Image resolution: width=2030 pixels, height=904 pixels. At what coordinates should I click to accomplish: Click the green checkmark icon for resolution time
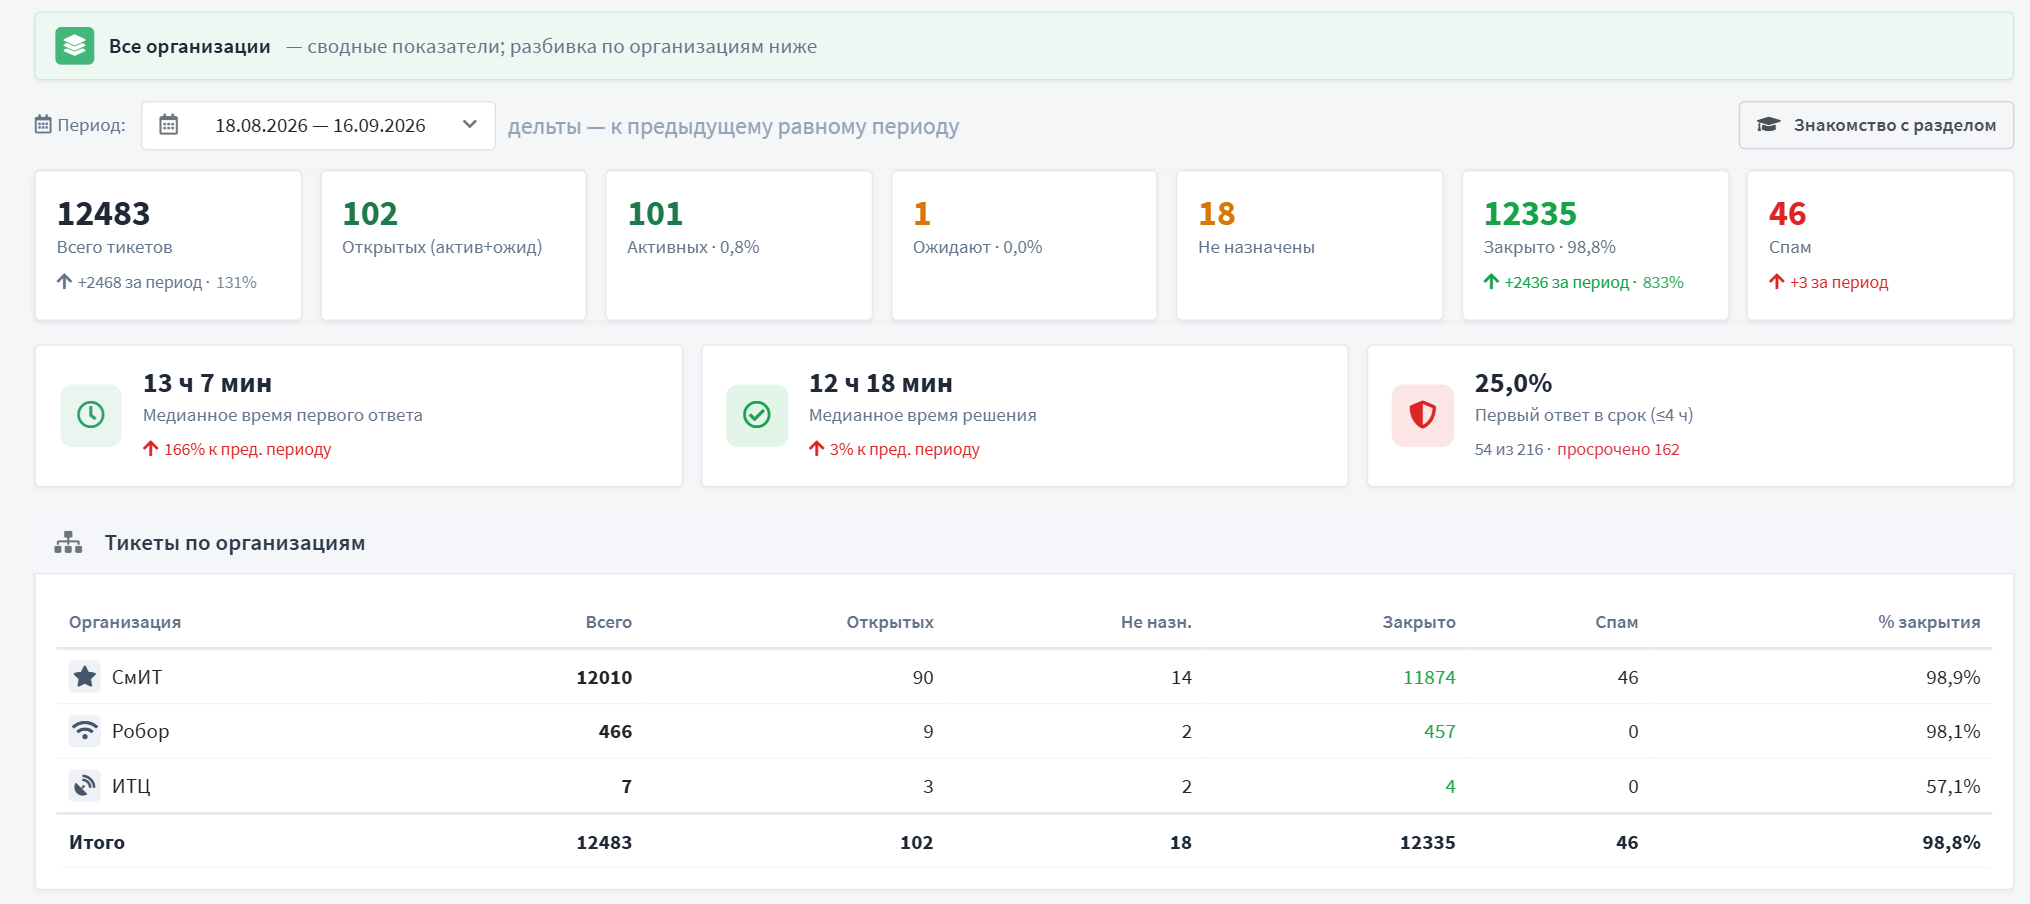pos(757,415)
